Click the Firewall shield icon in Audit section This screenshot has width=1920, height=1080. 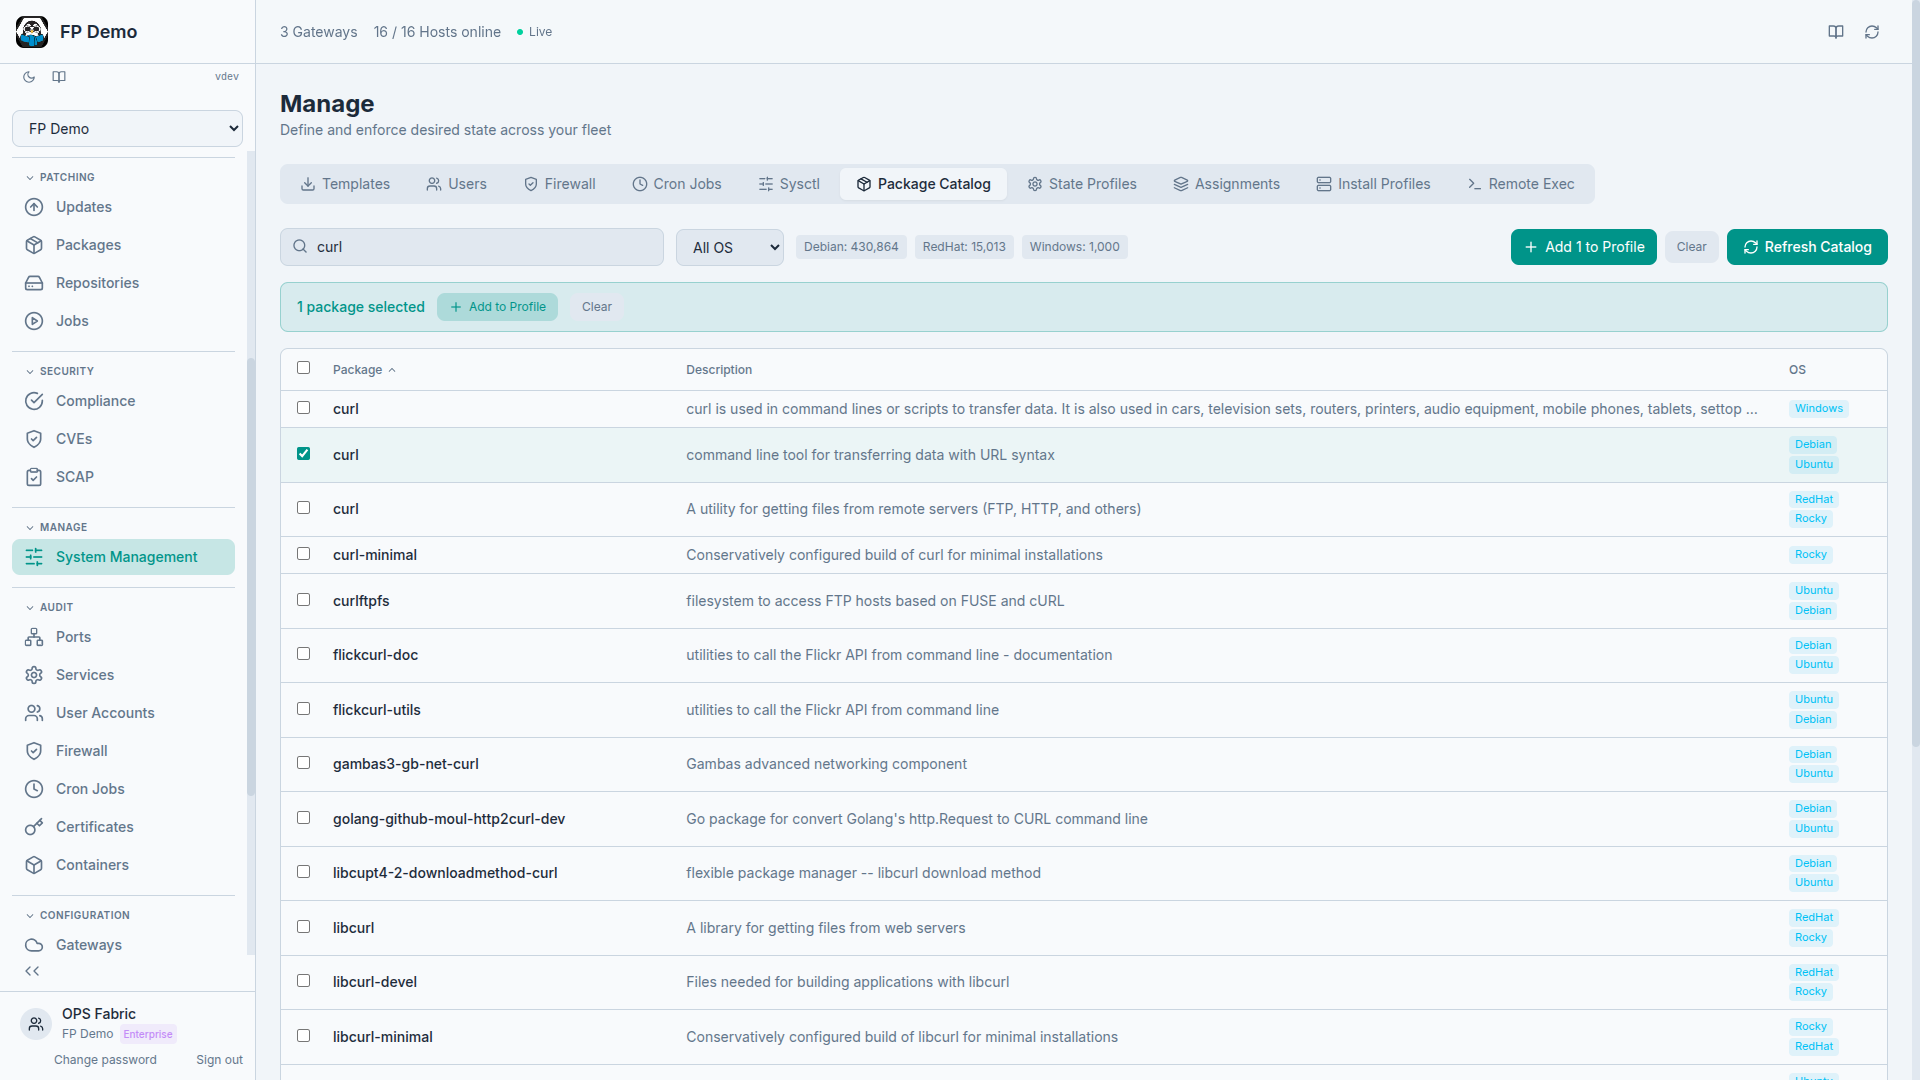pyautogui.click(x=34, y=751)
